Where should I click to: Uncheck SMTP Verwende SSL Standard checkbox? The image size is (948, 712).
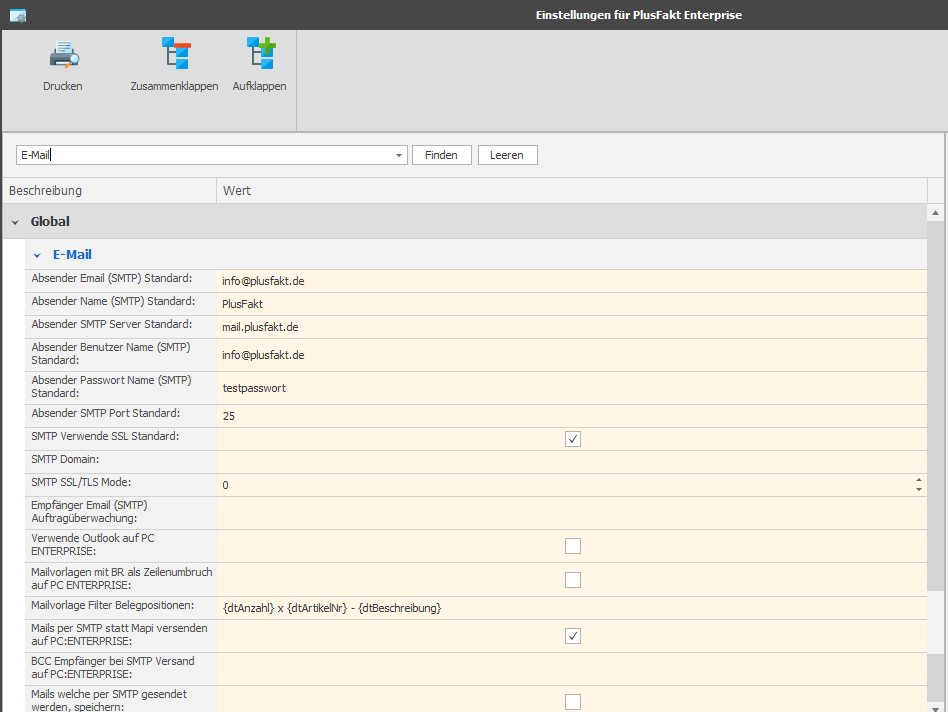[x=573, y=439]
